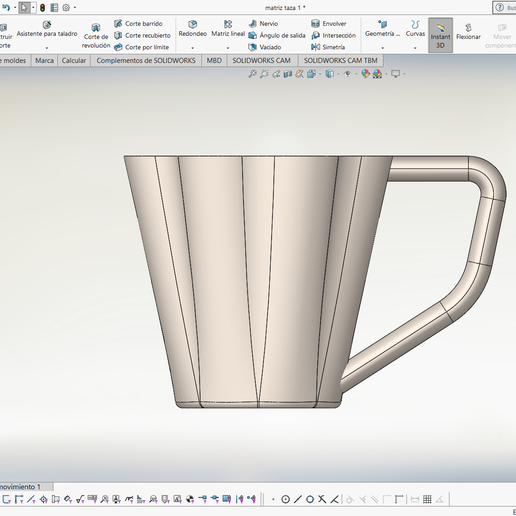Select the Ángulo de salida tool
Image resolution: width=516 pixels, height=516 pixels.
coord(277,35)
